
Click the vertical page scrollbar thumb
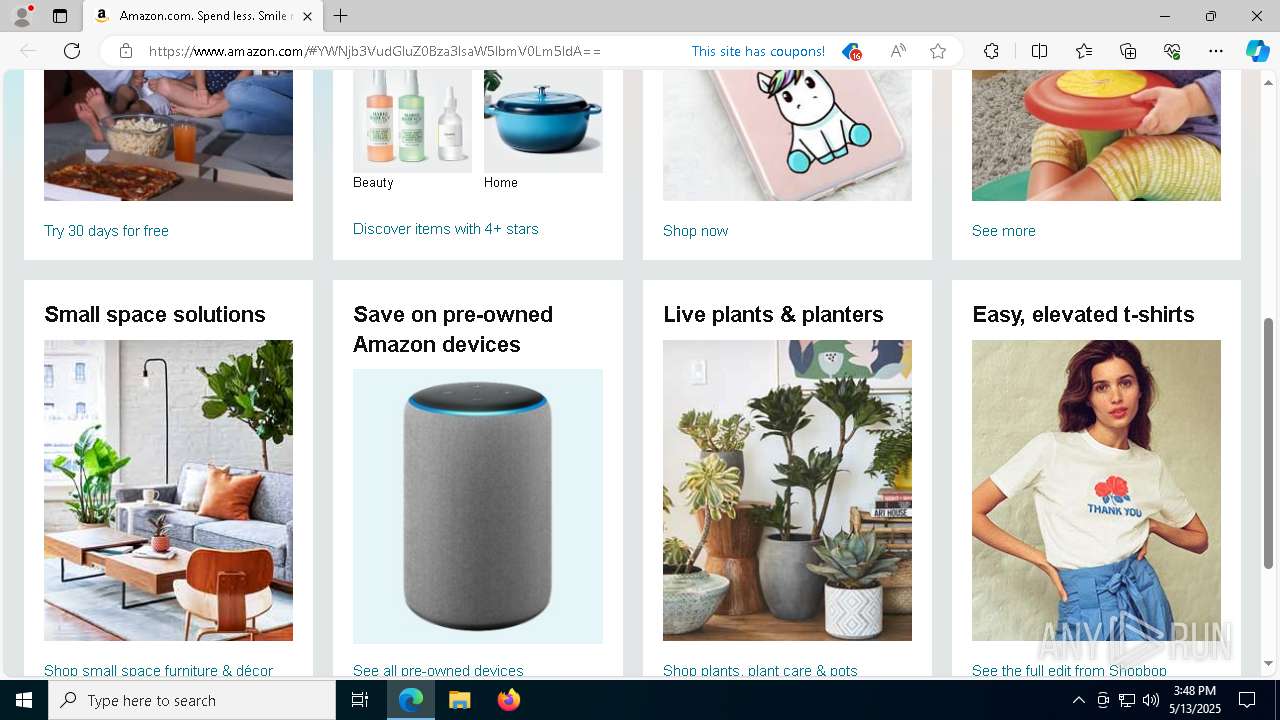pos(1269,443)
